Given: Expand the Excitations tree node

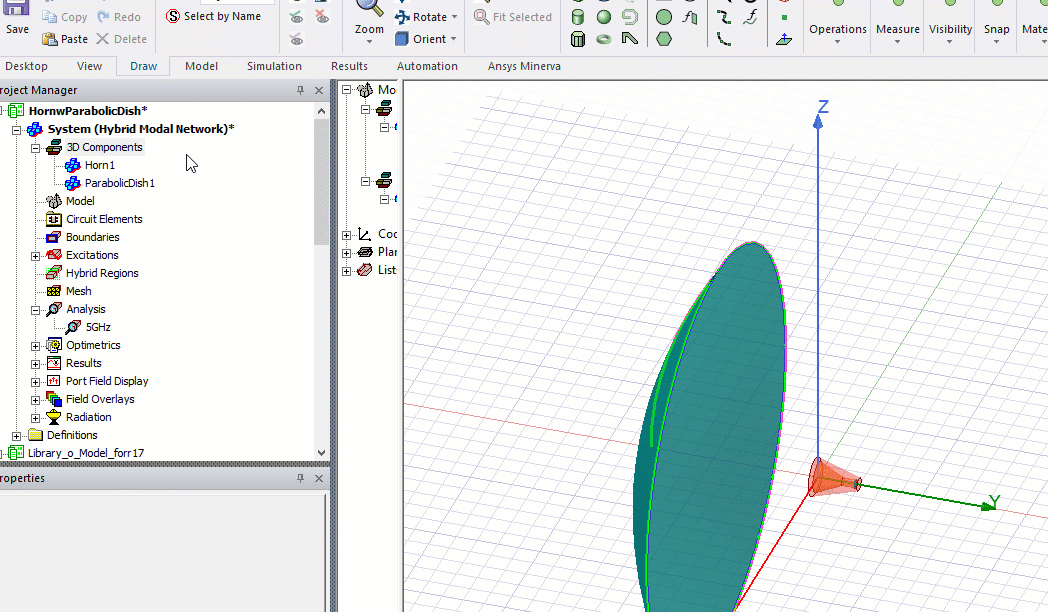Looking at the screenshot, I should [36, 255].
